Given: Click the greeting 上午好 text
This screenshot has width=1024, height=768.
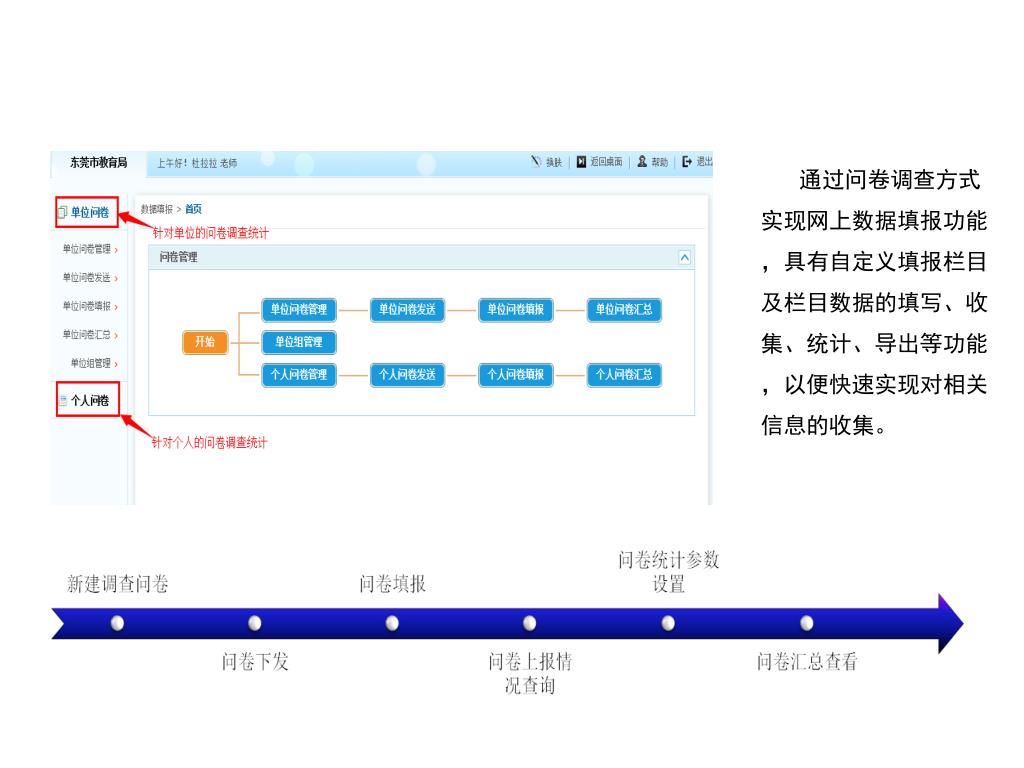Looking at the screenshot, I should point(172,163).
